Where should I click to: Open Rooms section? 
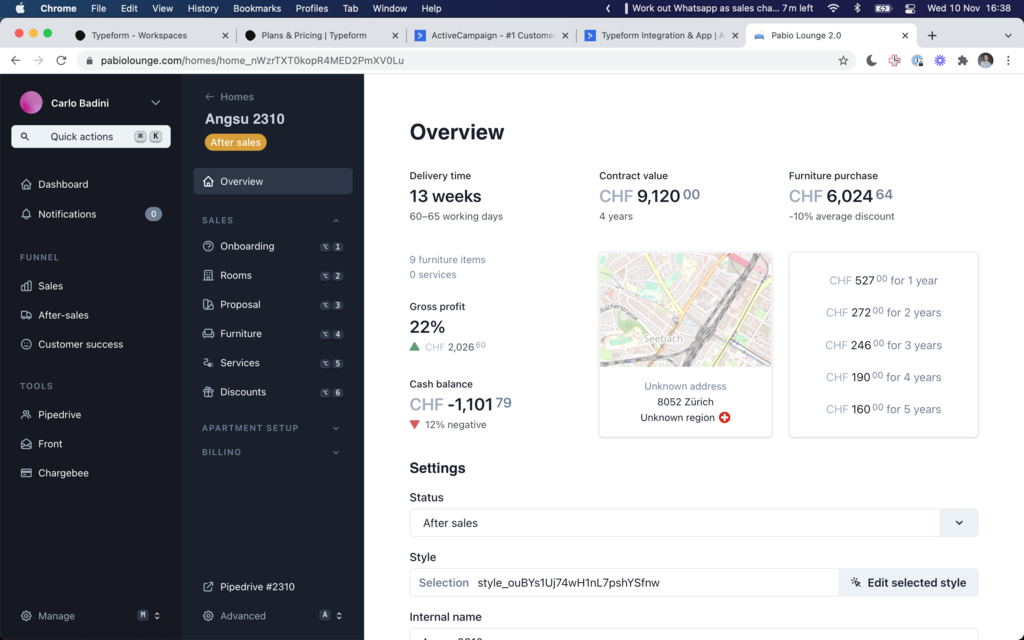click(x=272, y=276)
